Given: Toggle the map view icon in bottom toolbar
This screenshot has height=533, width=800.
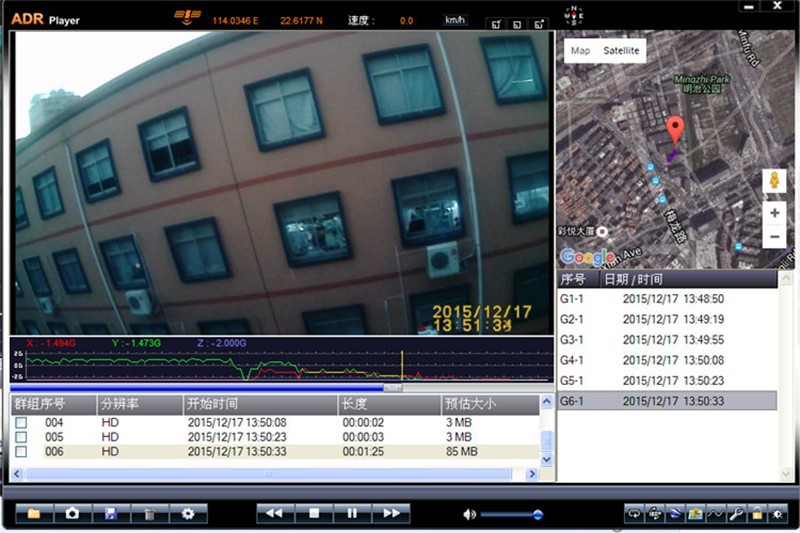Looking at the screenshot, I should coord(695,514).
